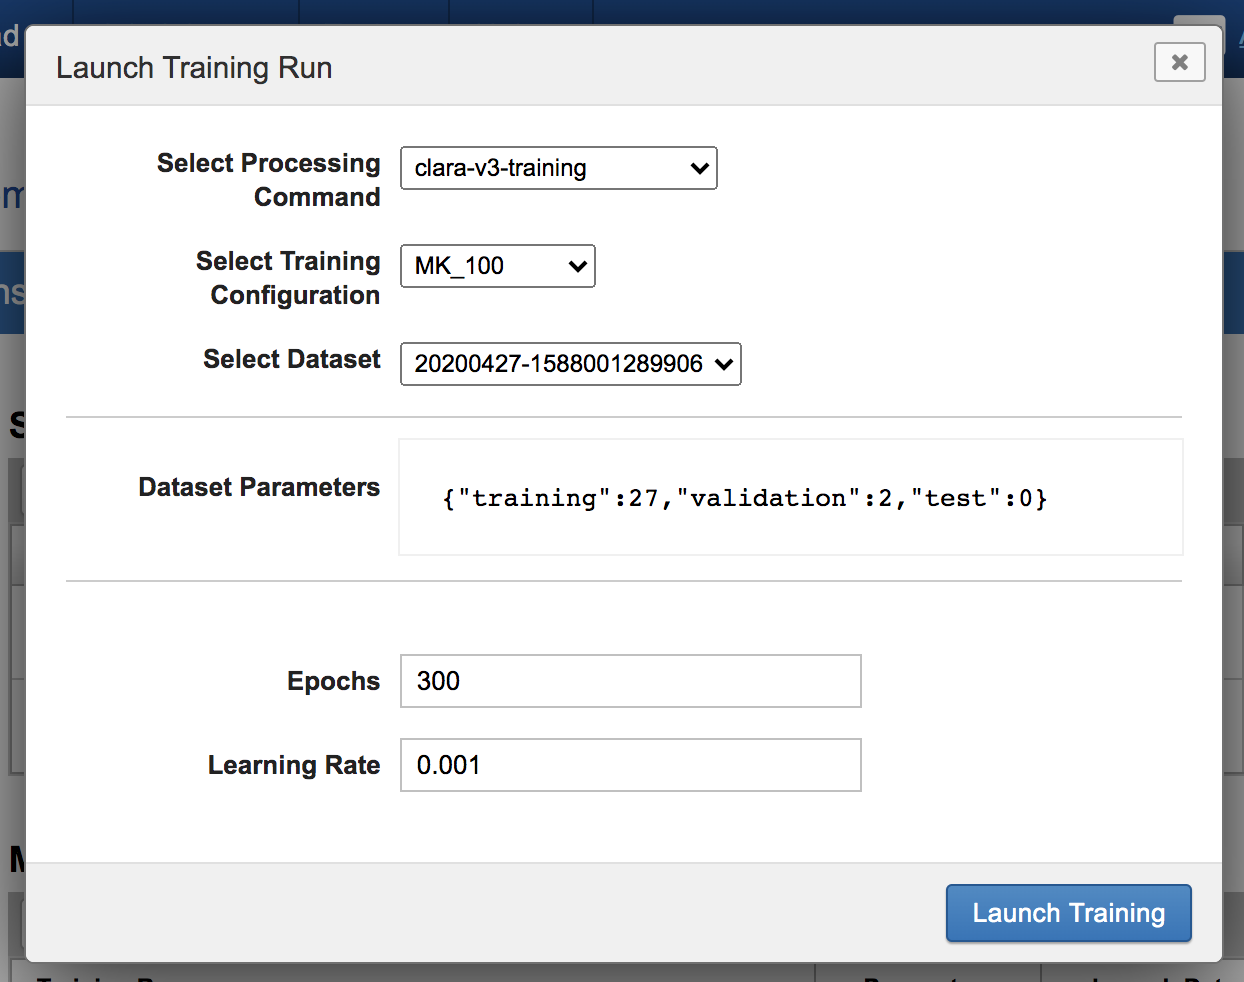Click the chevron arrow on the dataset select
The width and height of the screenshot is (1244, 982).
[723, 364]
